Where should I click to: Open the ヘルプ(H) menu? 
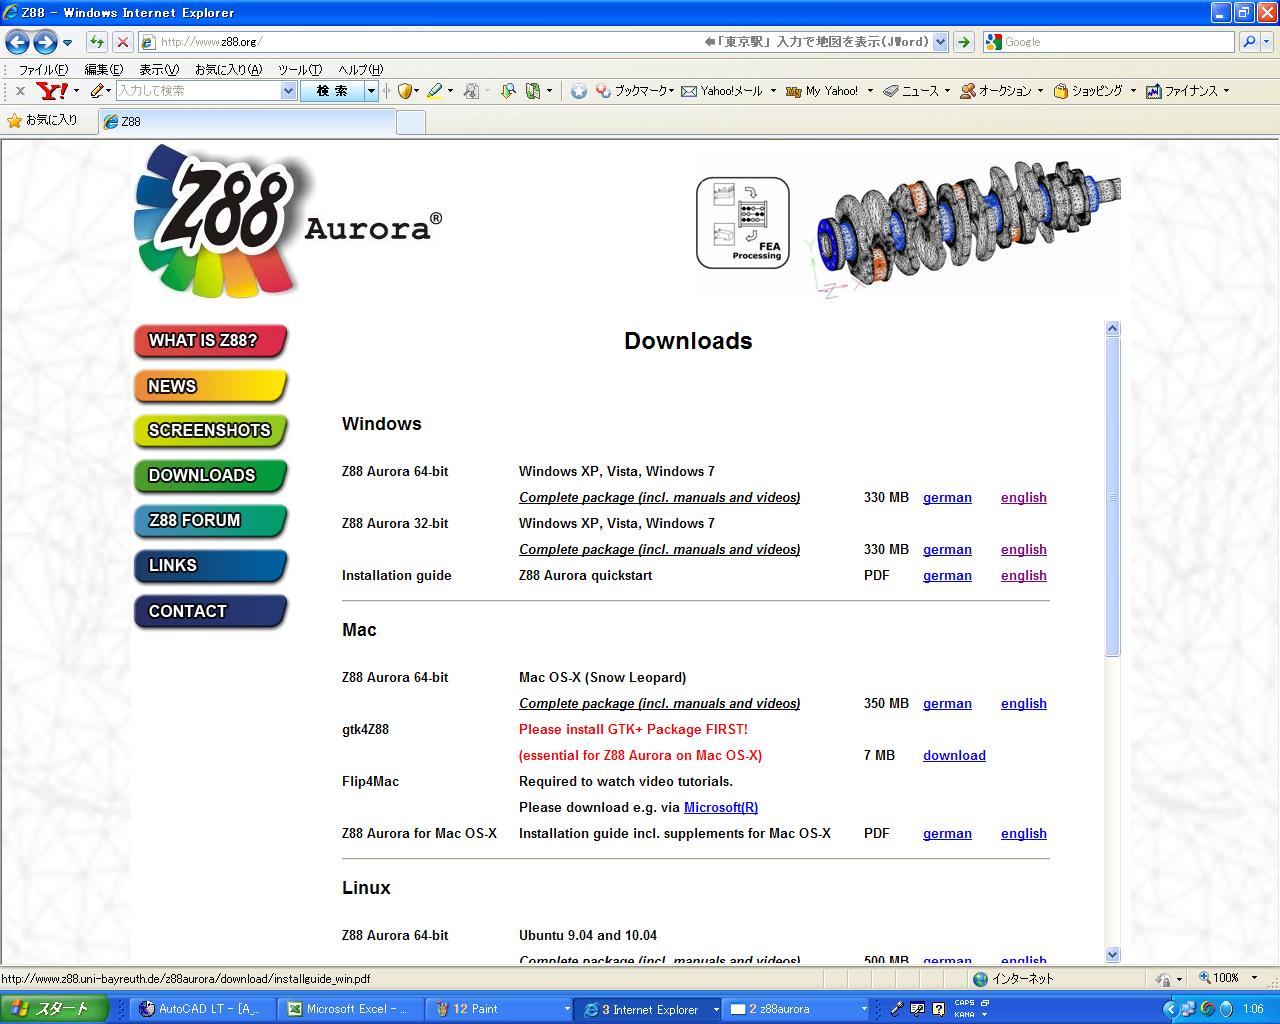[360, 69]
